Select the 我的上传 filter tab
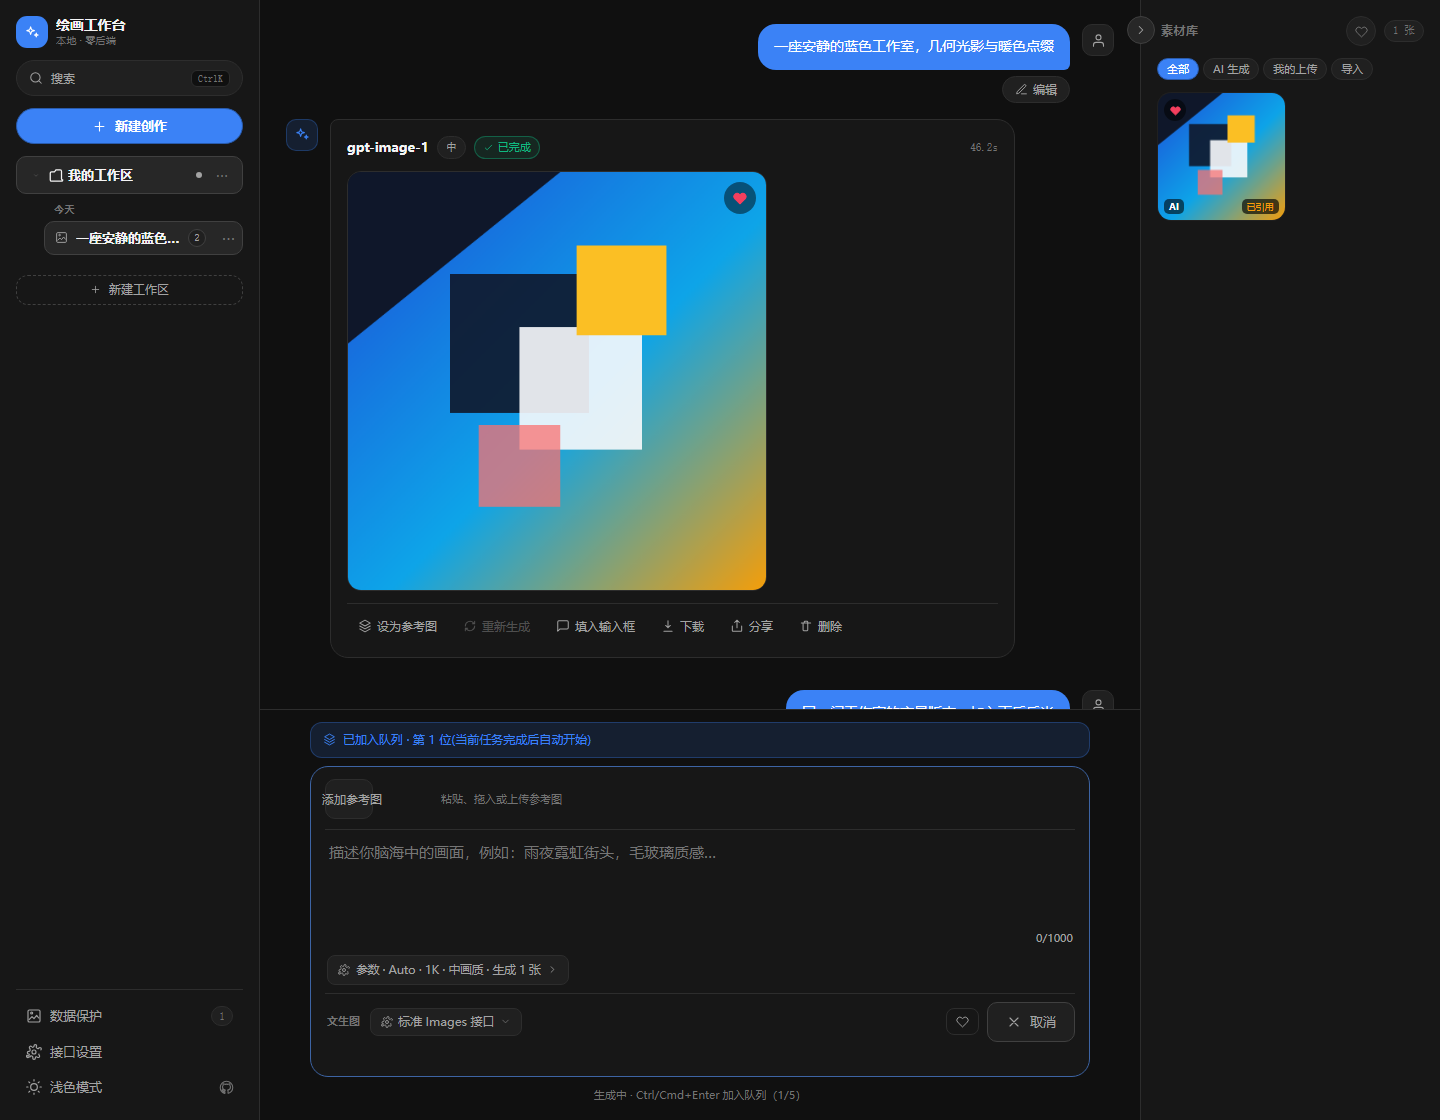 pos(1295,69)
